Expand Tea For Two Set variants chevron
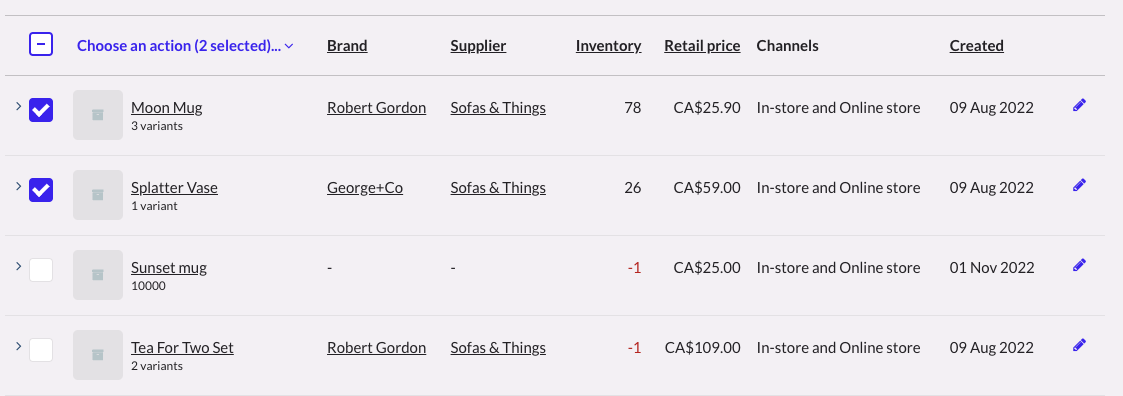 click(x=19, y=347)
